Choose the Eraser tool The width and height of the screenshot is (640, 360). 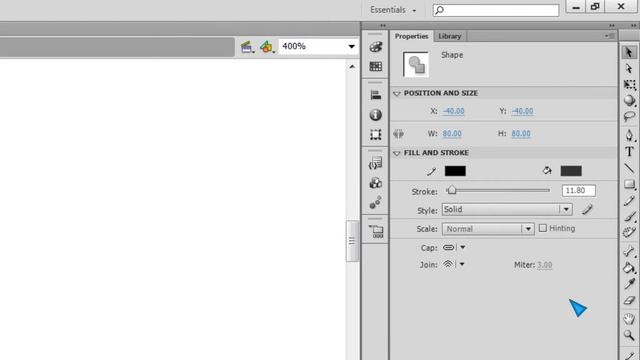coord(629,300)
